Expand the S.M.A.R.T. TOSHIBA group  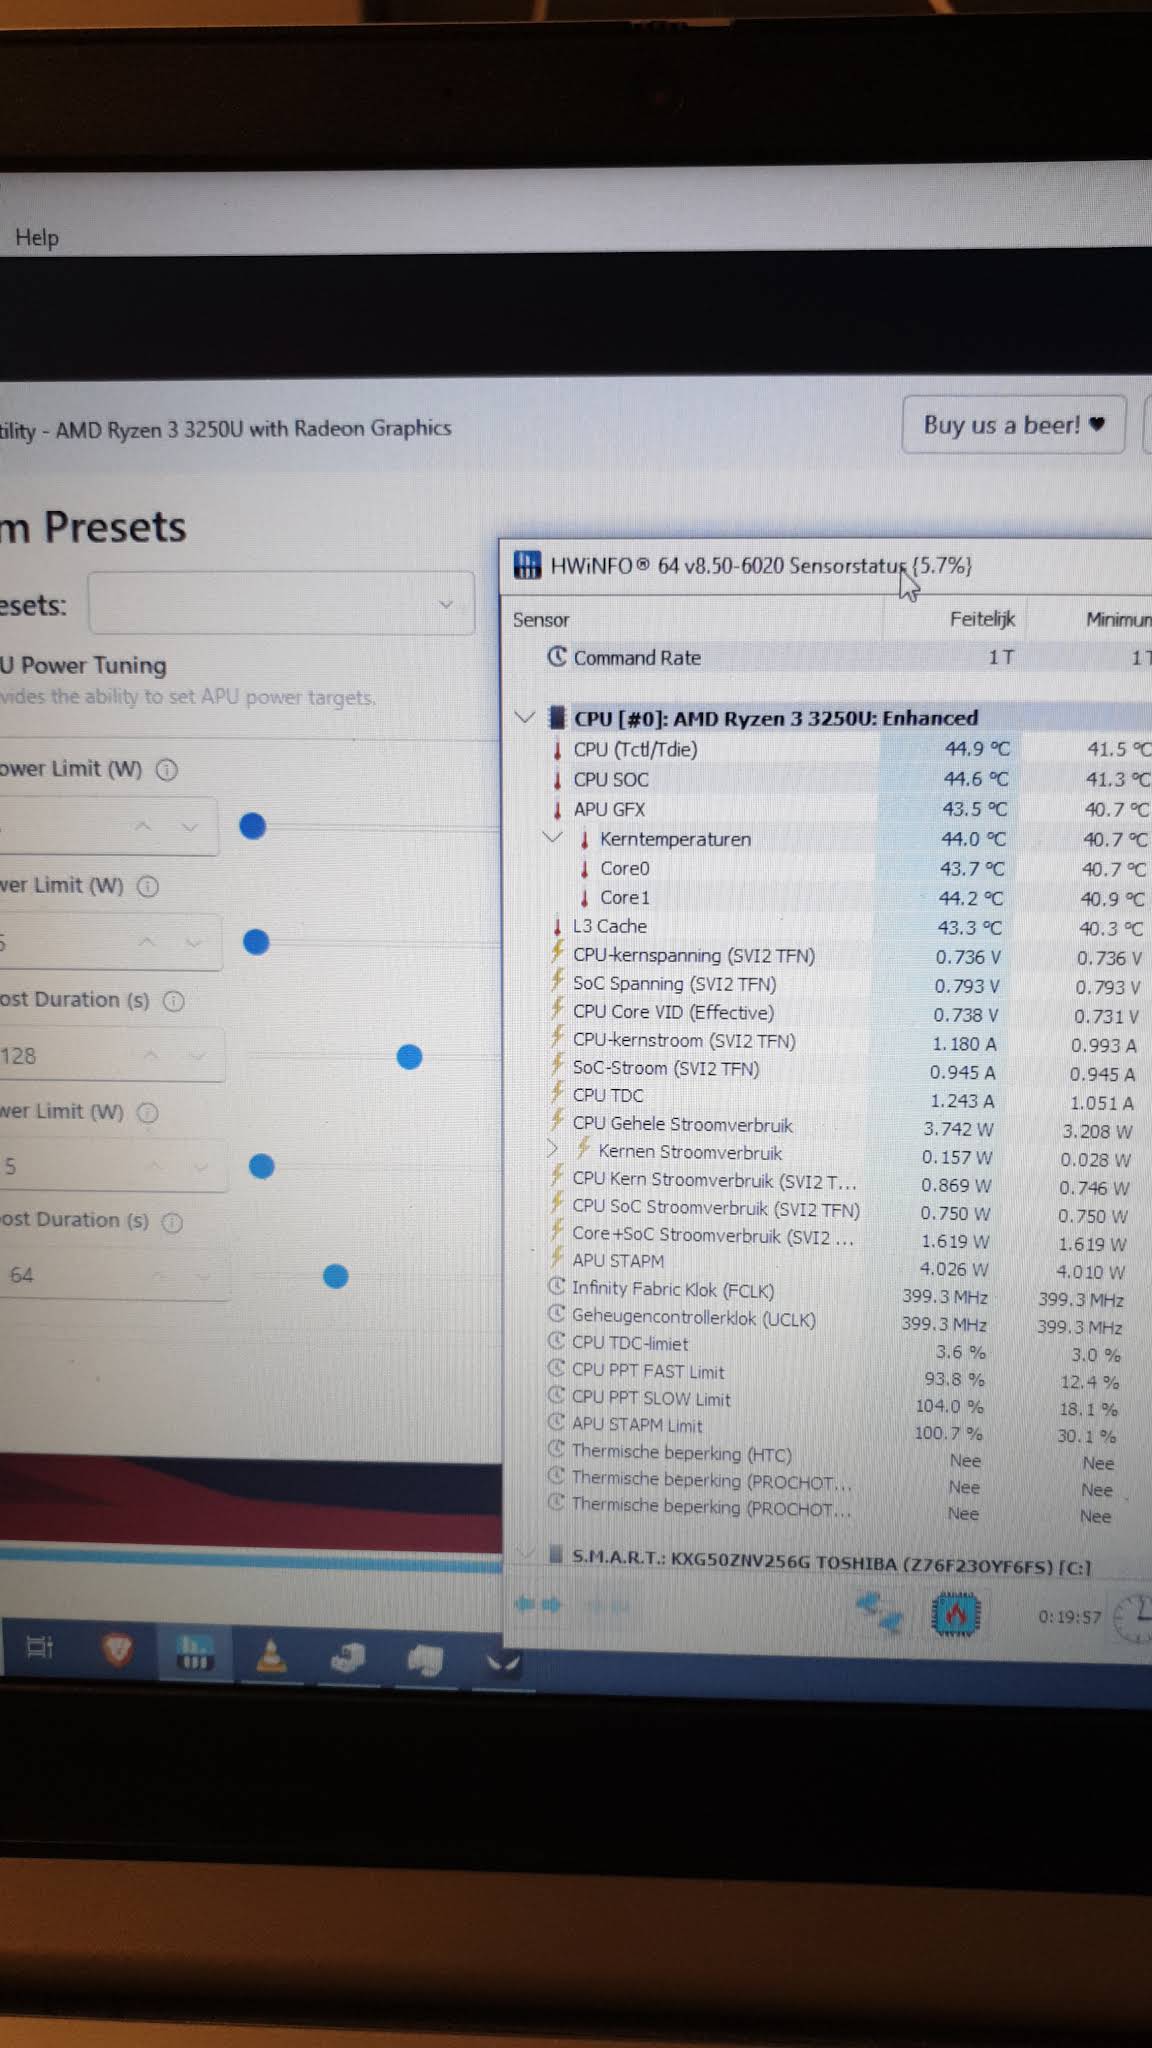tap(524, 1554)
